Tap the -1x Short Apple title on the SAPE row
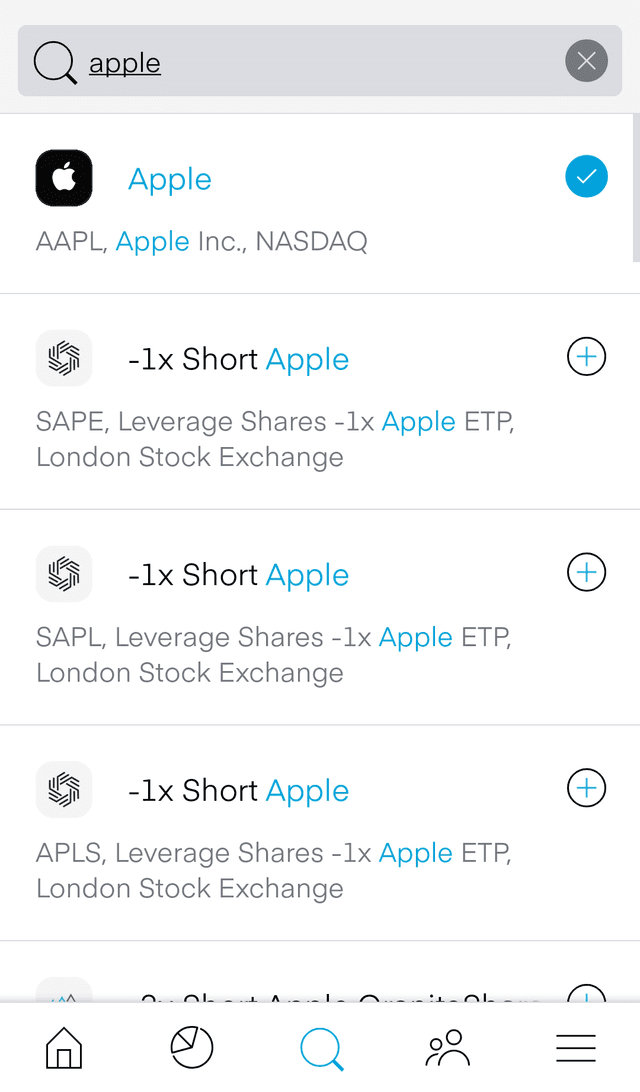 point(239,358)
